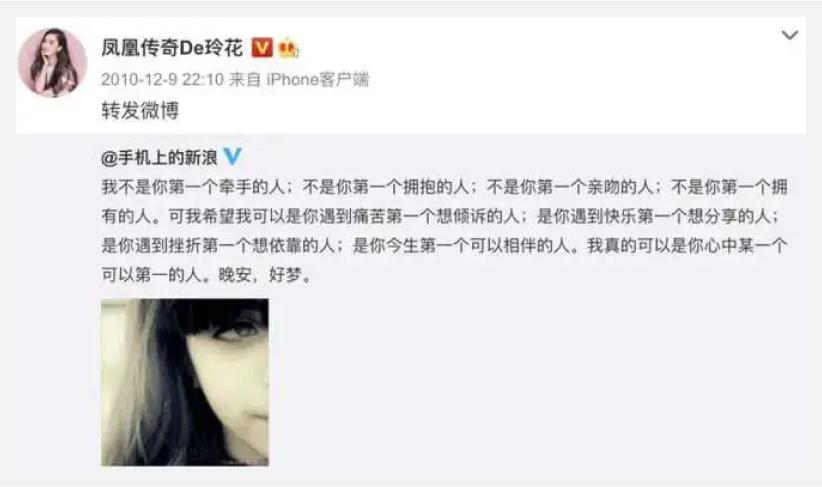Click the iPhone客户端 source link
The width and height of the screenshot is (822, 487).
click(318, 79)
